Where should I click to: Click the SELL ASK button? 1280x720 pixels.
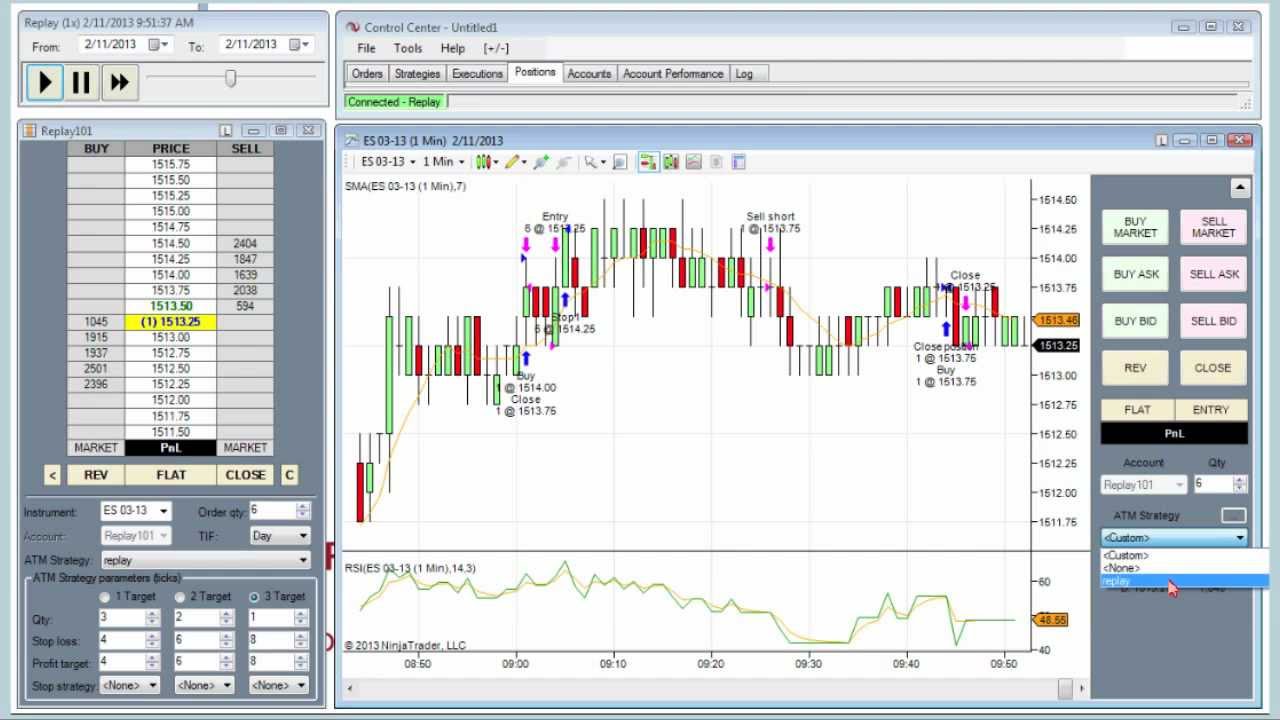[x=1213, y=274]
